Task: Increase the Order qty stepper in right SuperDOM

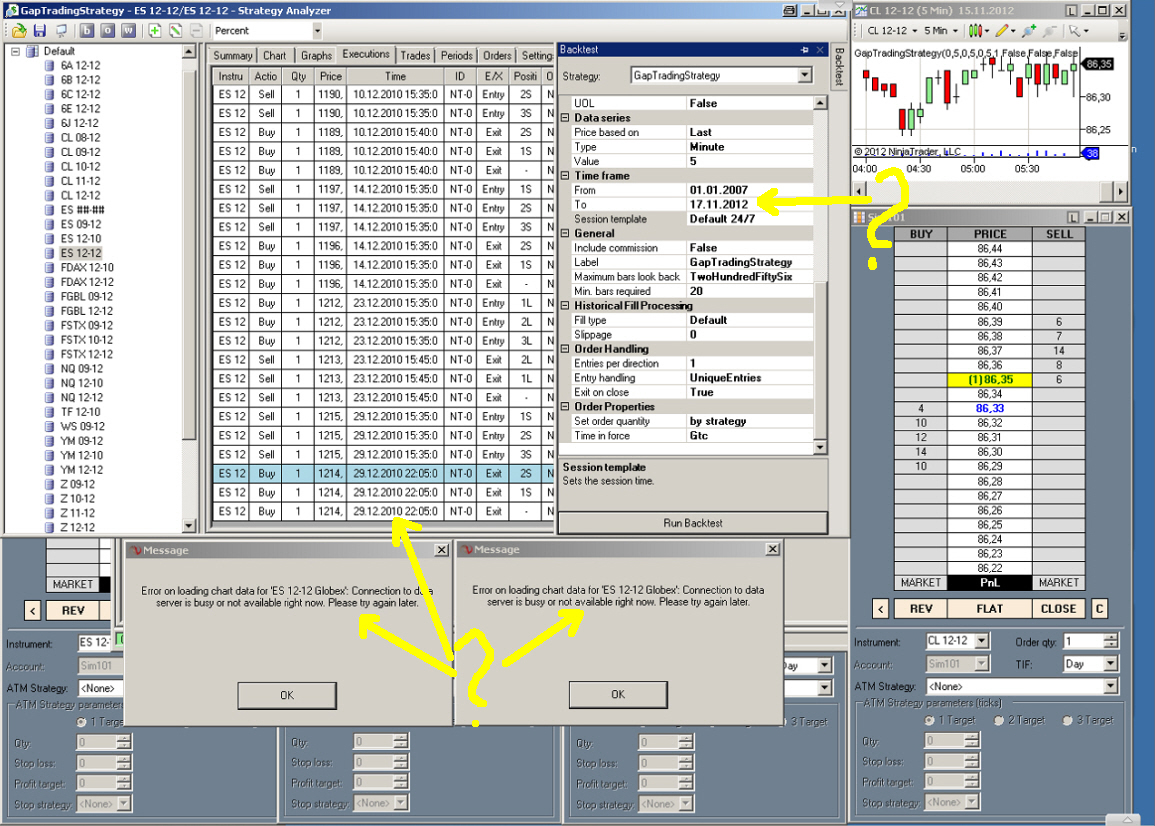Action: (1112, 637)
